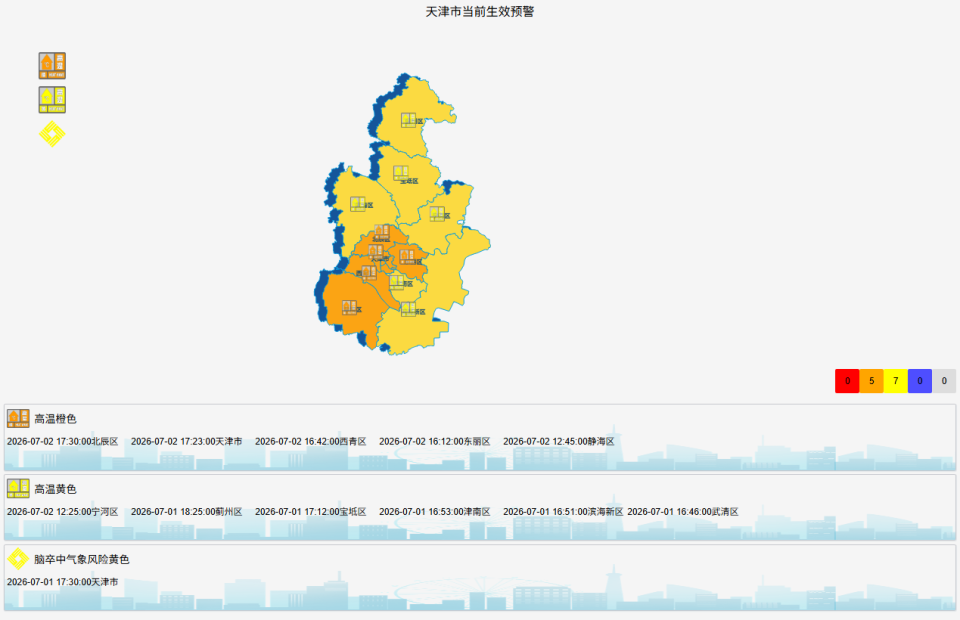The image size is (960, 620).
Task: Open the 滨海新区 16:51:00 yellow warning entry
Action: pos(563,512)
